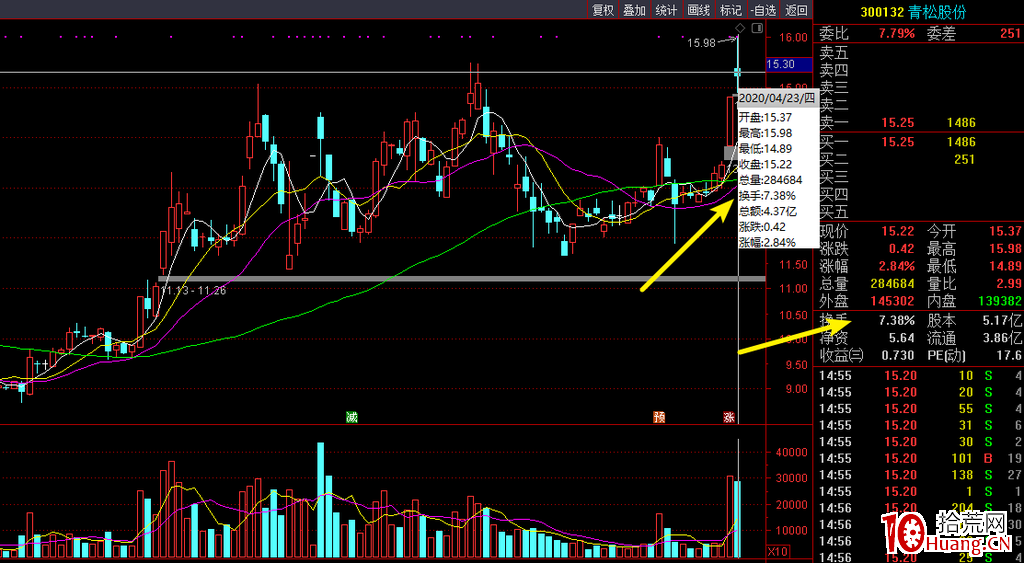
Task: Click the 股本 value 5.17亿
Action: coord(1003,321)
